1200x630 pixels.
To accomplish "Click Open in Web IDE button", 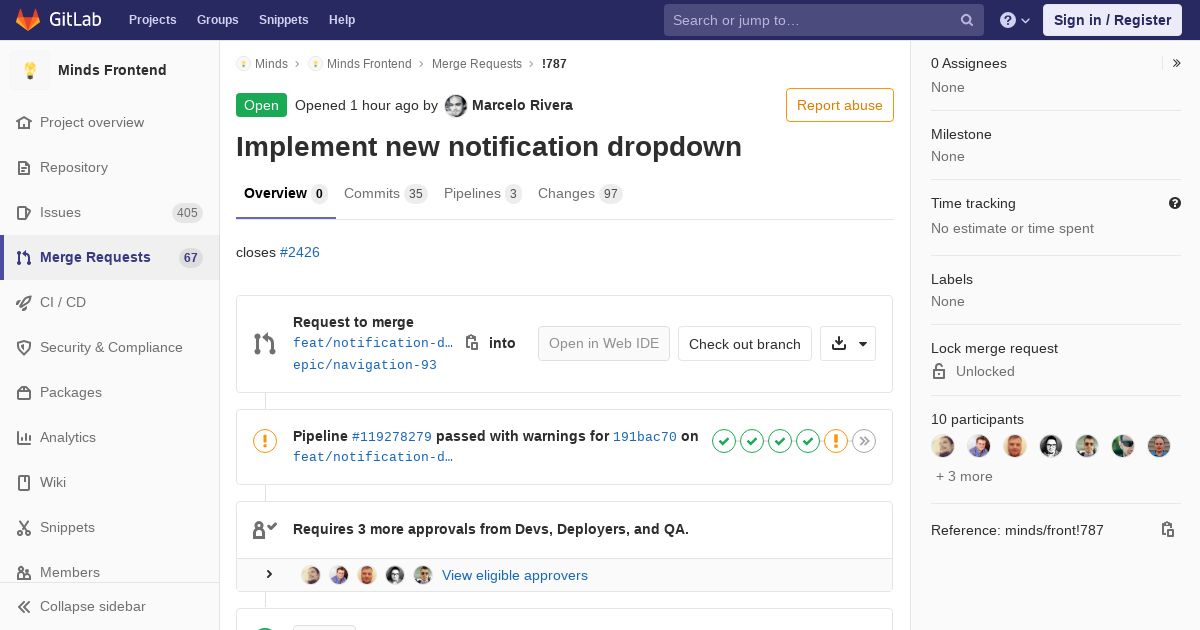I will pos(604,344).
